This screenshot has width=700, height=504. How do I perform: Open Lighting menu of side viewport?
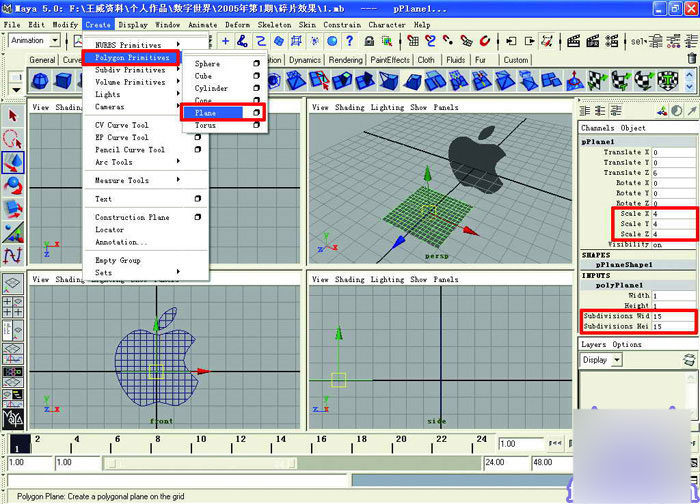click(x=387, y=279)
